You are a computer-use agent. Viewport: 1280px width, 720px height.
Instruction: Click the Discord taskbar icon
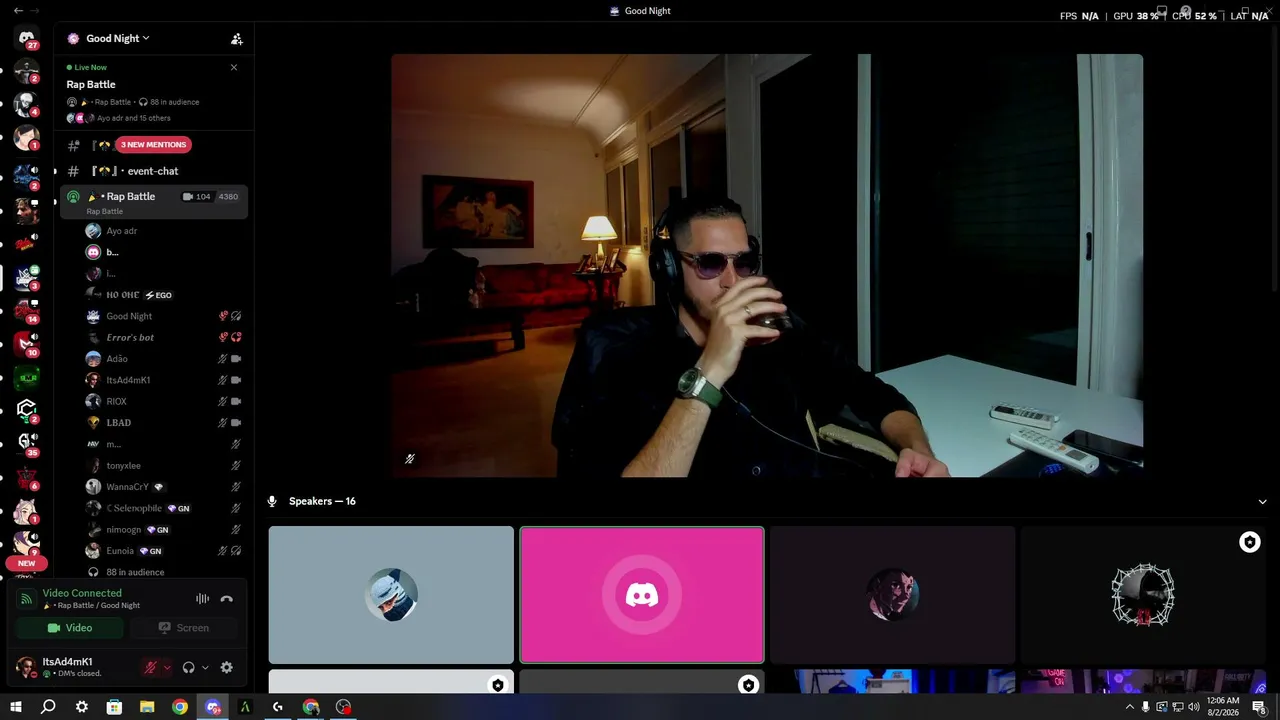(213, 707)
